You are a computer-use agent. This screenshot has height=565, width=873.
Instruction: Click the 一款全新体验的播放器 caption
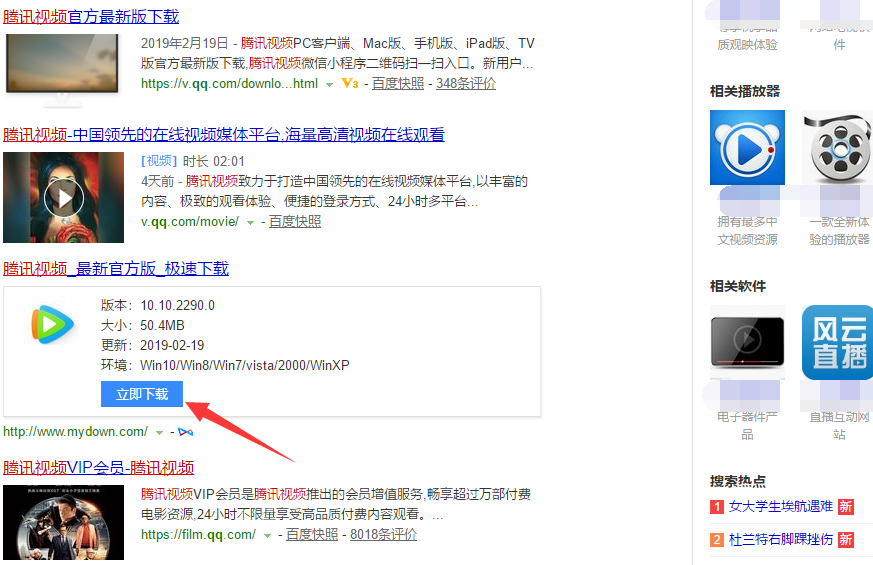point(839,230)
